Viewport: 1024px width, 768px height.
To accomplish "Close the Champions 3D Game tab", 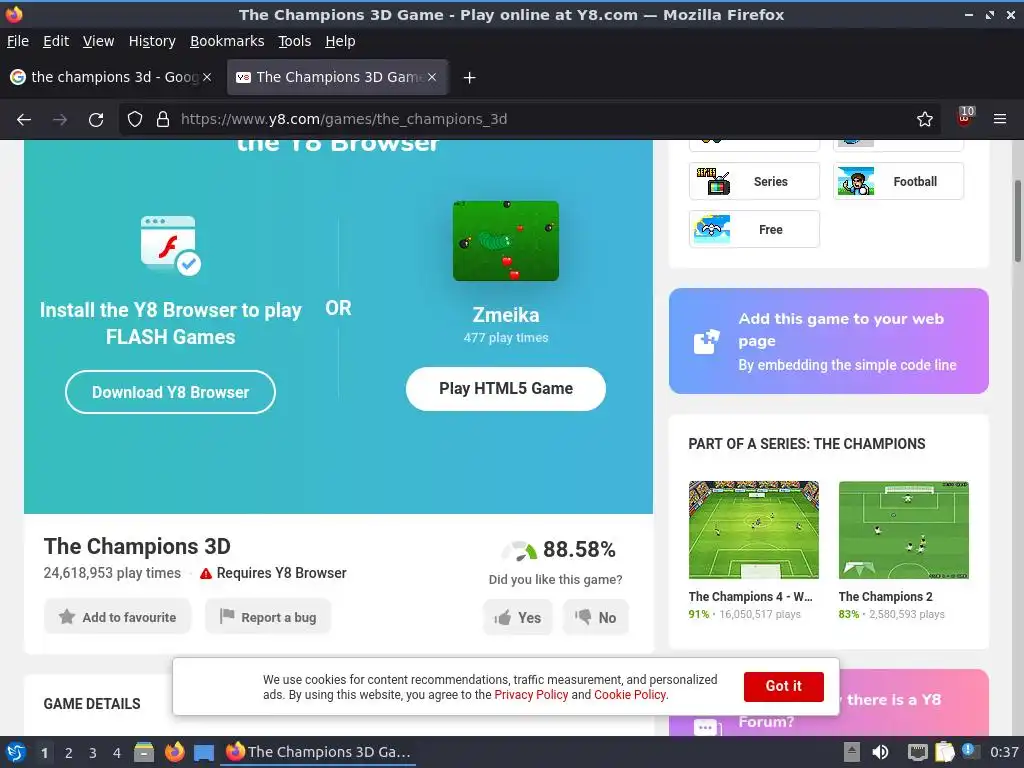I will (x=432, y=77).
